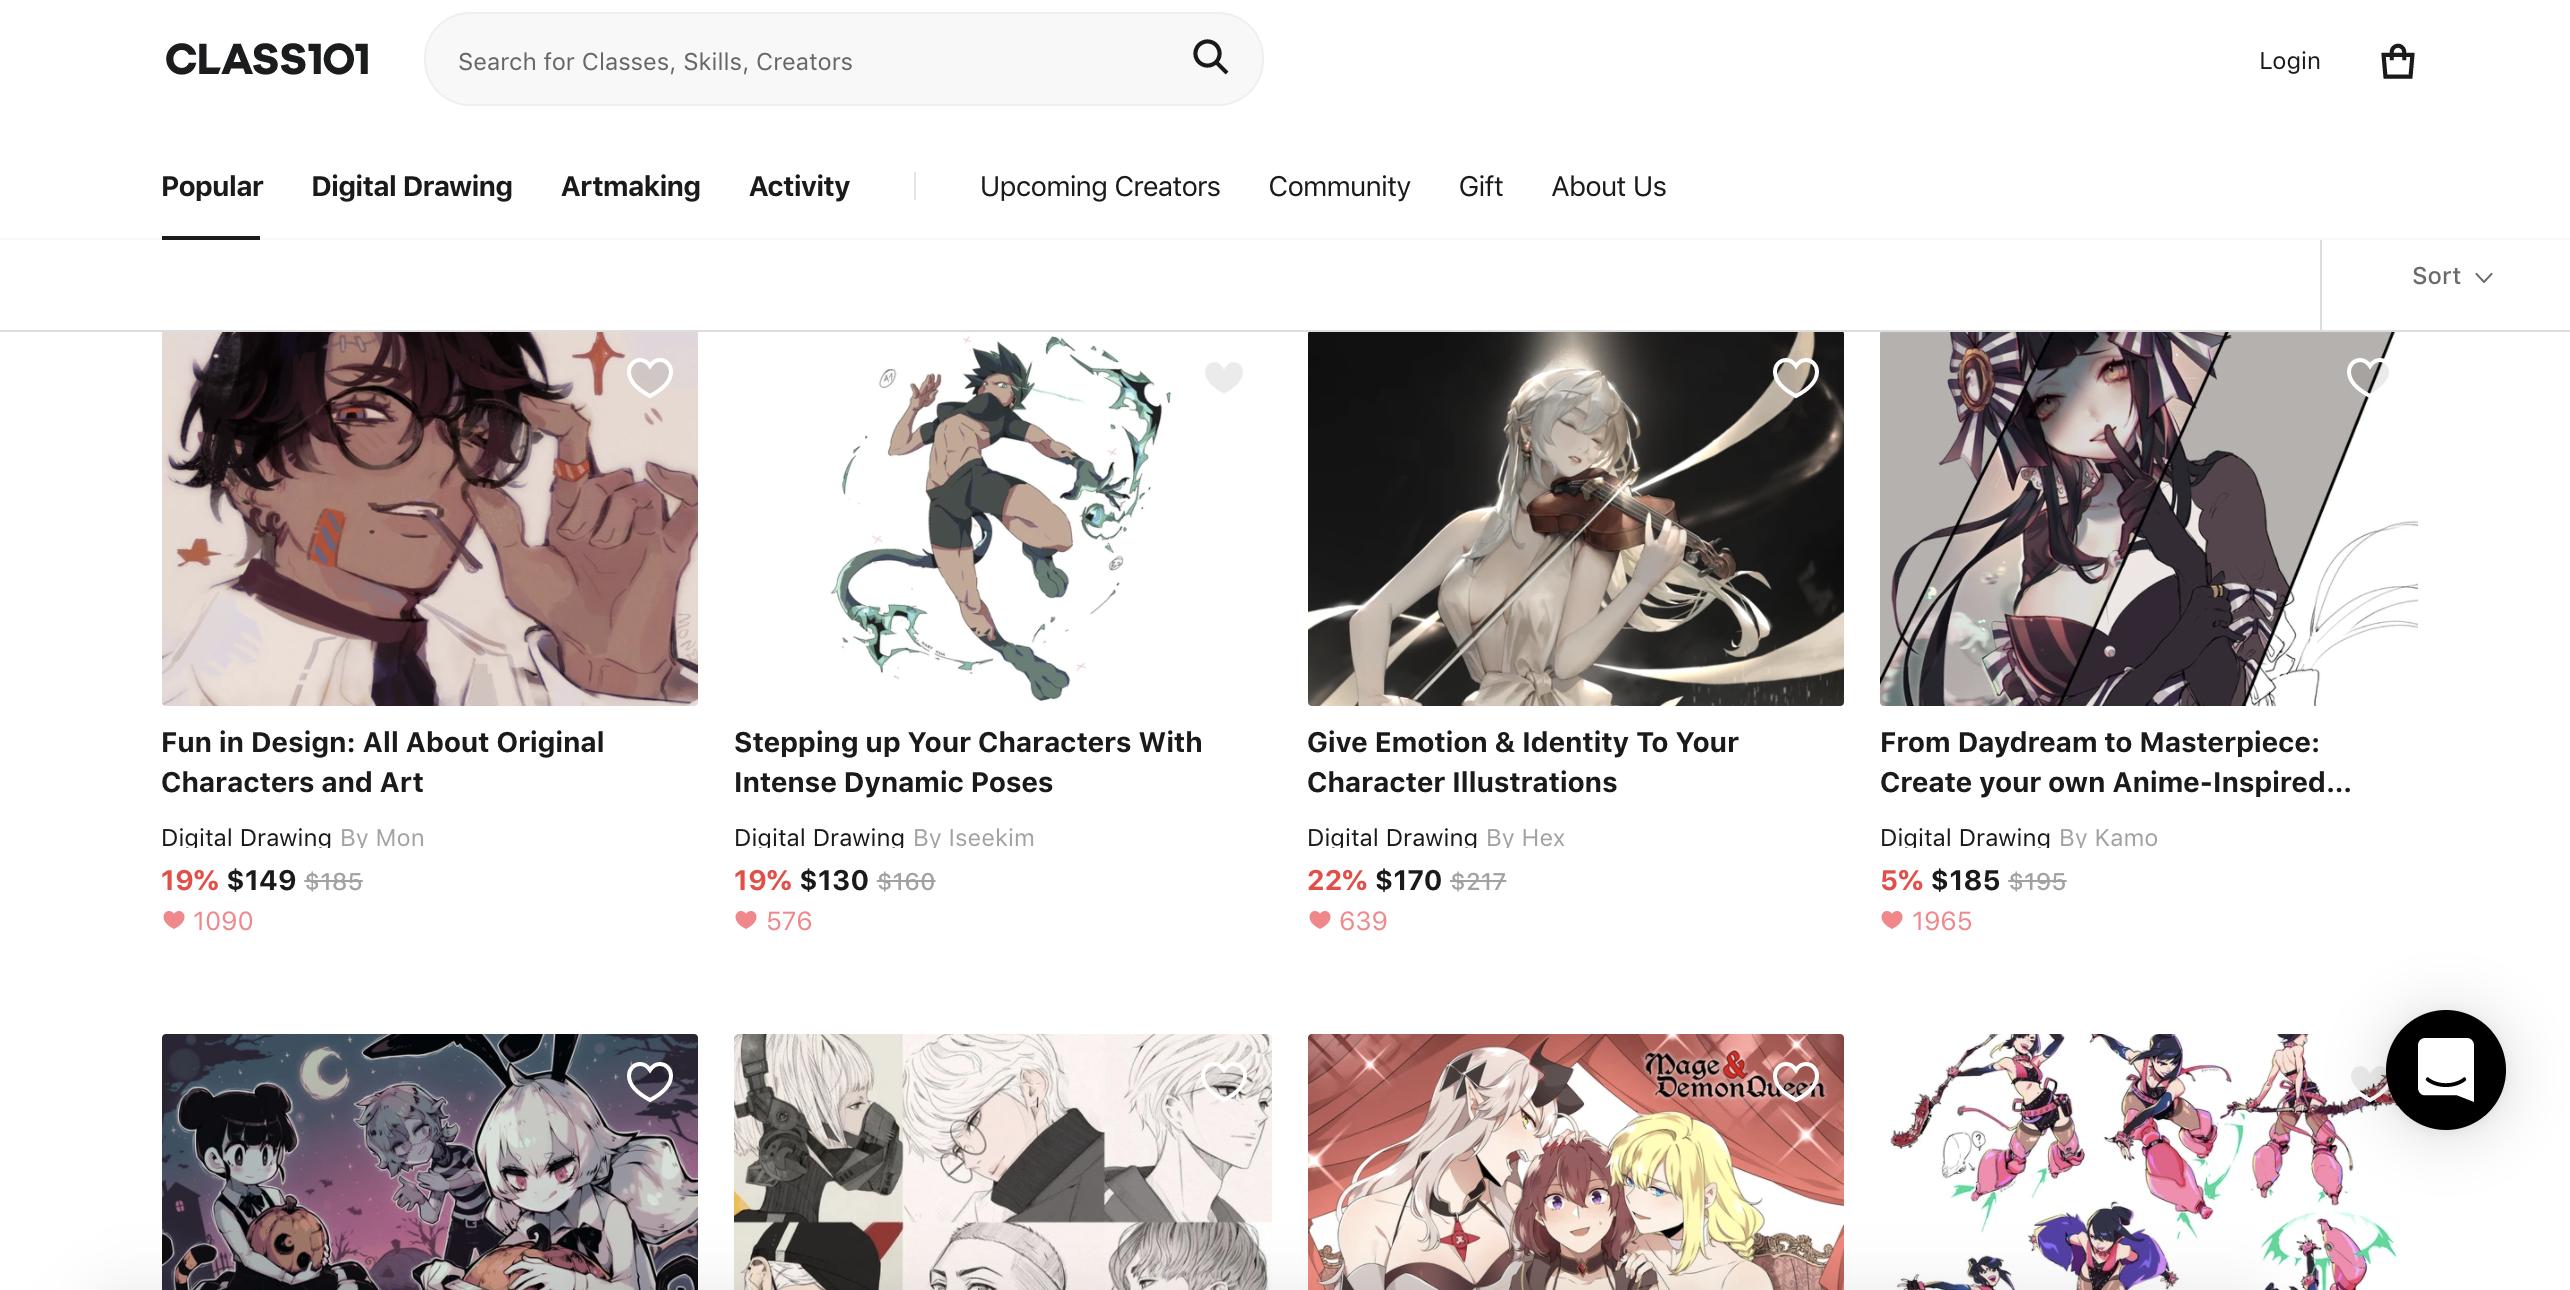Click the search input field
Viewport: 2570px width, 1290px height.
800,61
